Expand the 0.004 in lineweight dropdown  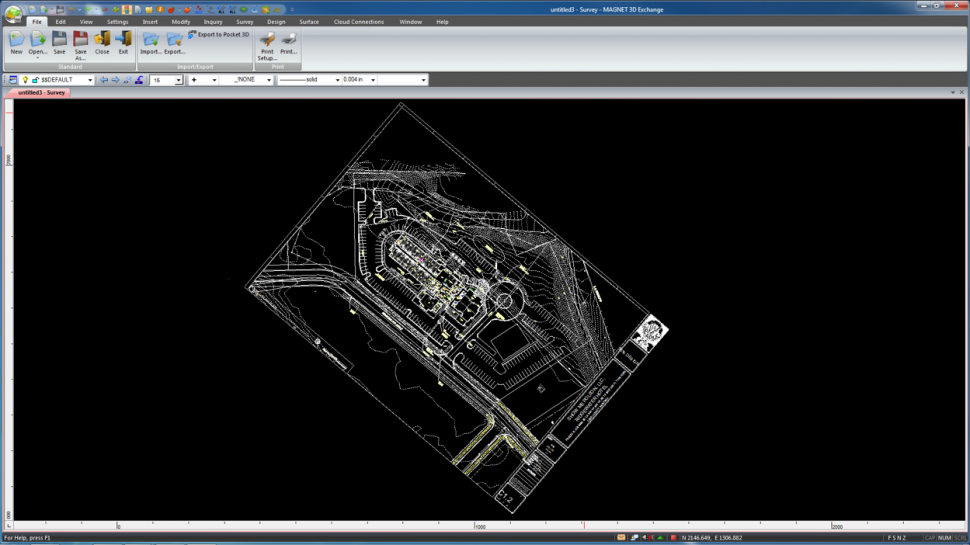[373, 80]
